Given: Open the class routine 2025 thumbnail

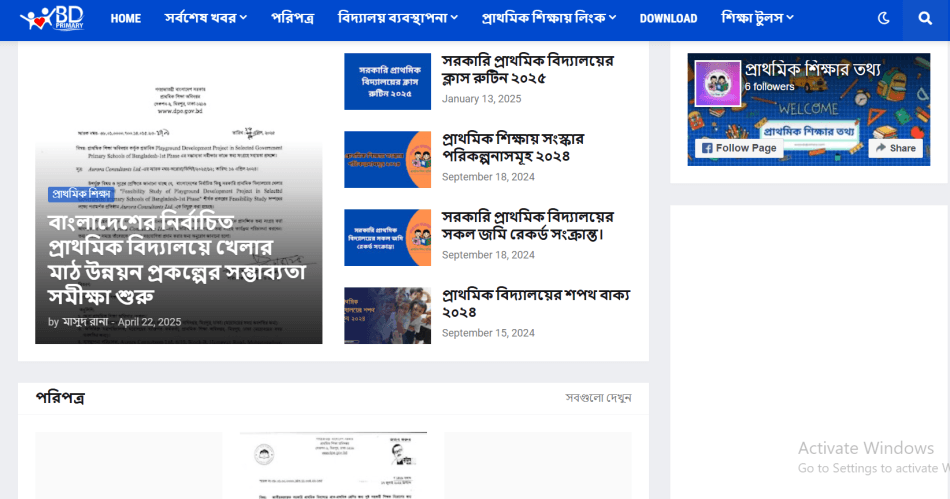Looking at the screenshot, I should click(x=387, y=81).
